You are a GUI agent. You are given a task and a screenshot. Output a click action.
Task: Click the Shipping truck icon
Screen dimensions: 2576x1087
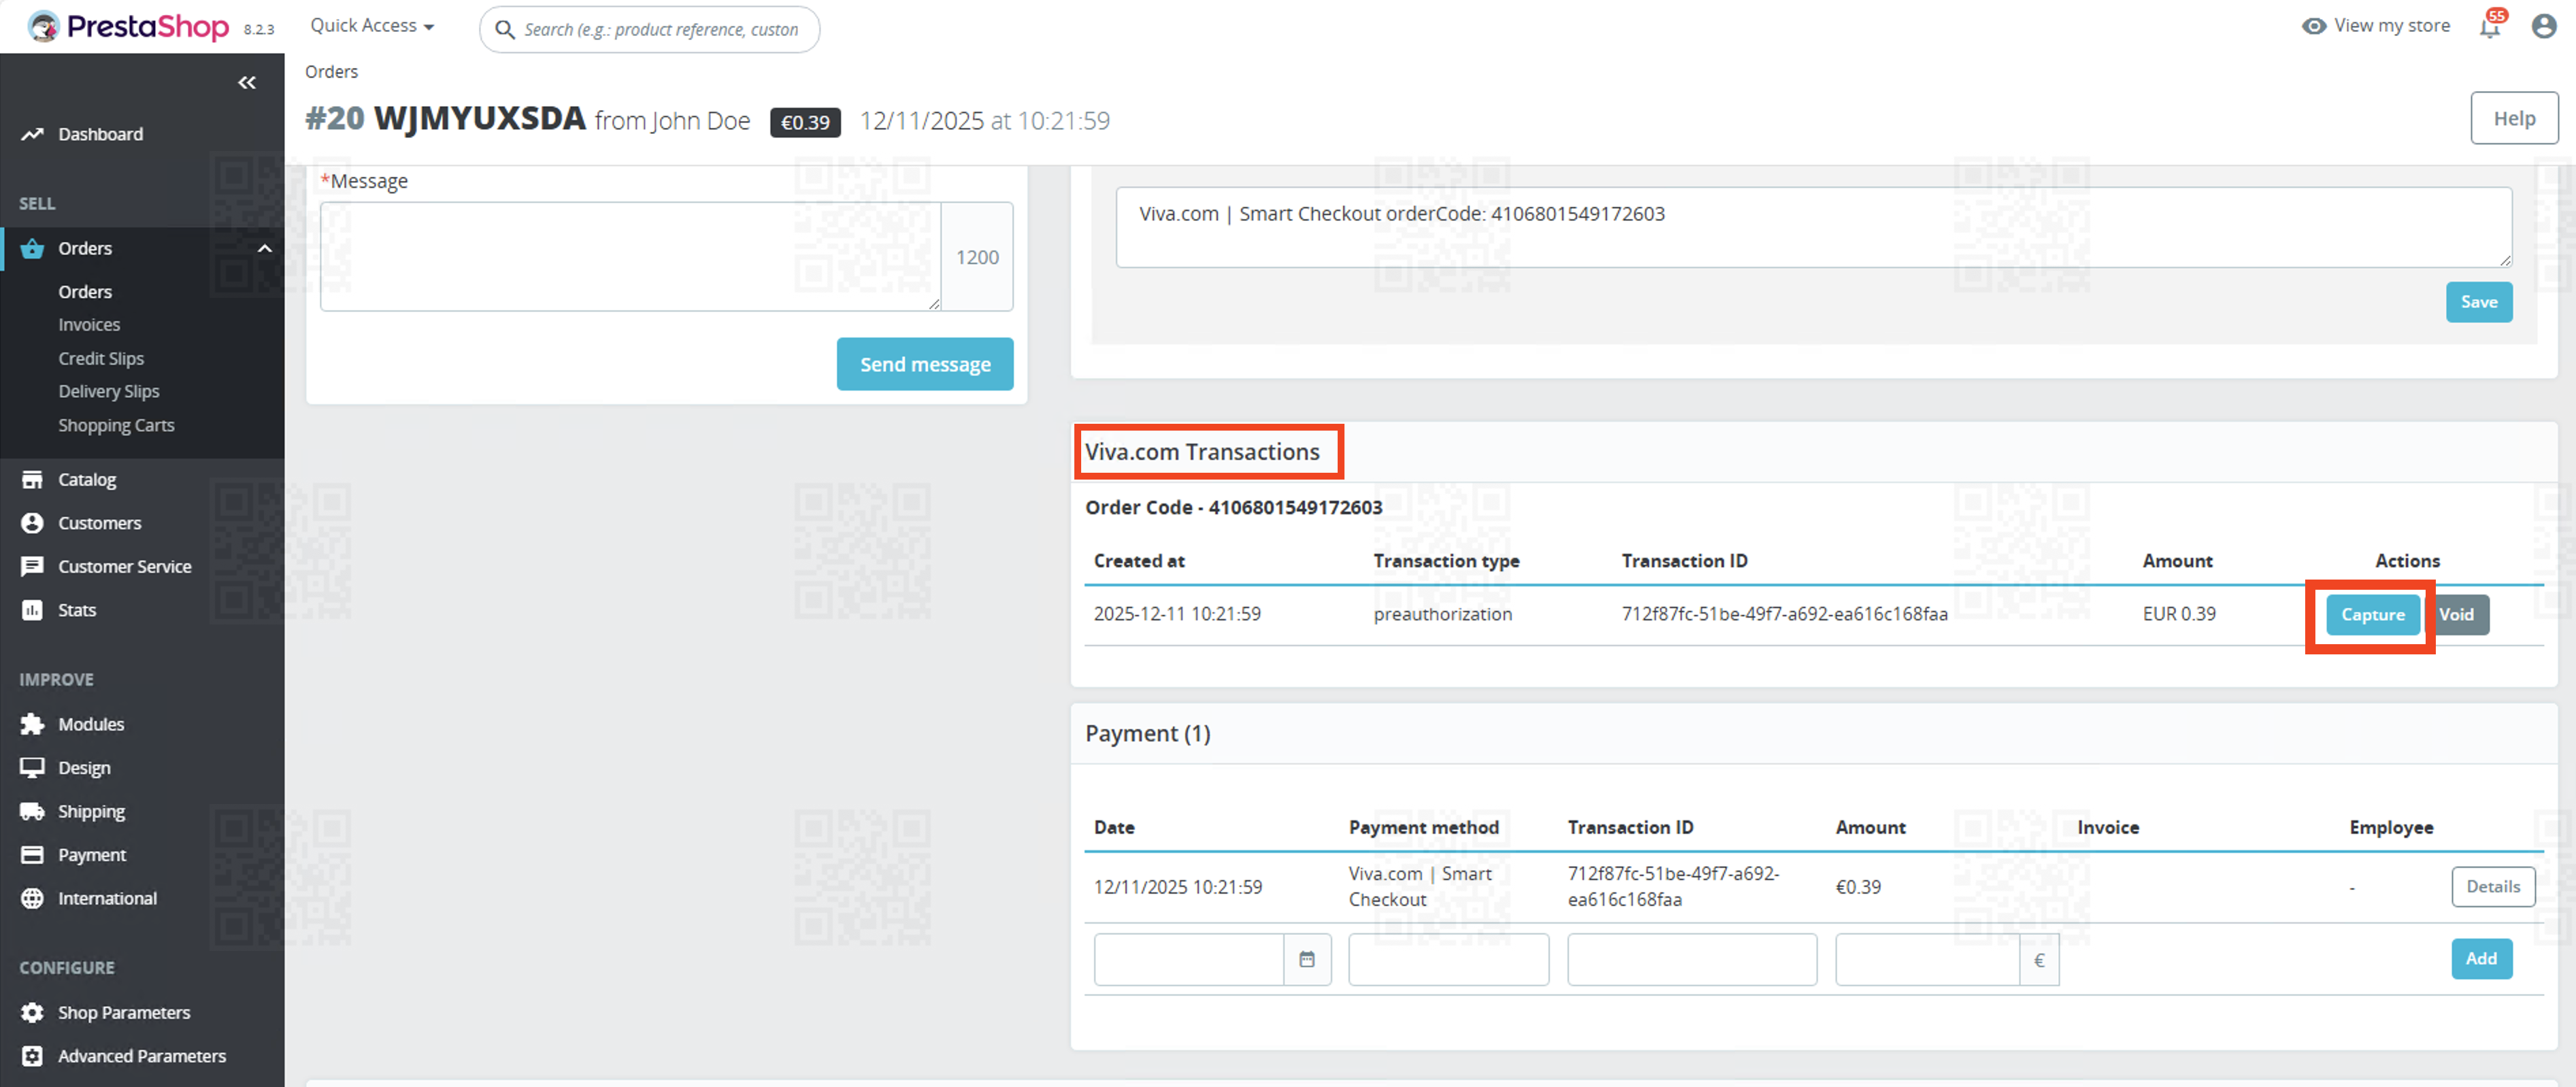coord(32,811)
